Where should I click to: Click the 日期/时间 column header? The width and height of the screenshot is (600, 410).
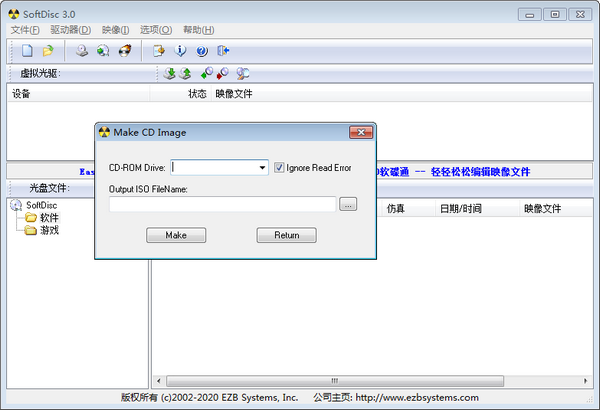pyautogui.click(x=477, y=209)
